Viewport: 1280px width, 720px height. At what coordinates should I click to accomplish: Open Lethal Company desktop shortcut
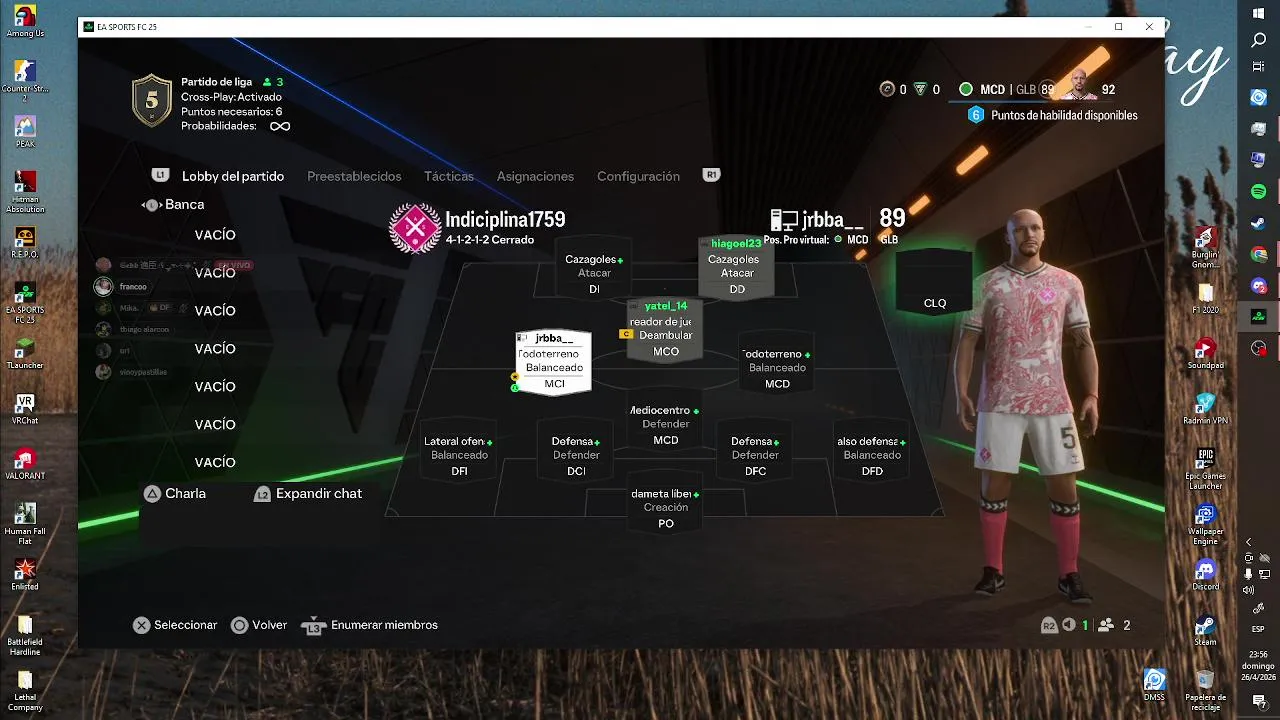25,691
